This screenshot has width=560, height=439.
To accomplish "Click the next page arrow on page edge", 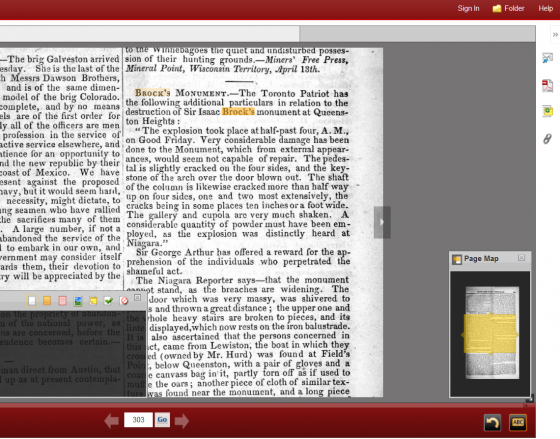I will point(382,222).
